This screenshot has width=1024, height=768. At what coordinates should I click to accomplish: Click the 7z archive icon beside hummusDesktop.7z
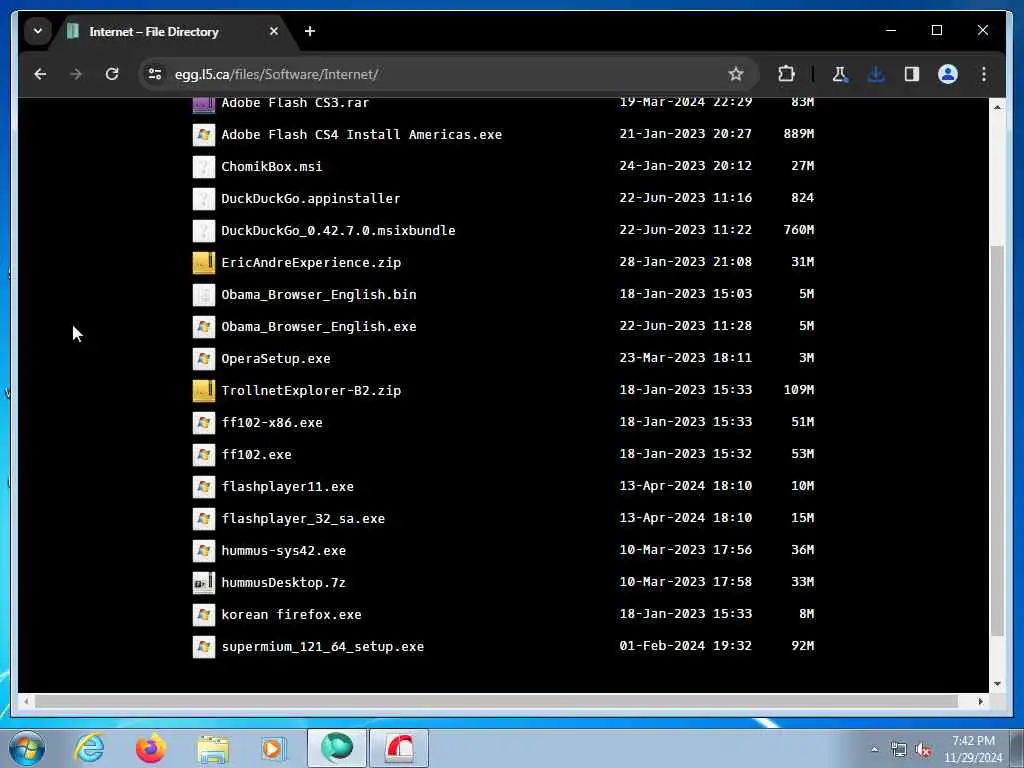pos(204,583)
